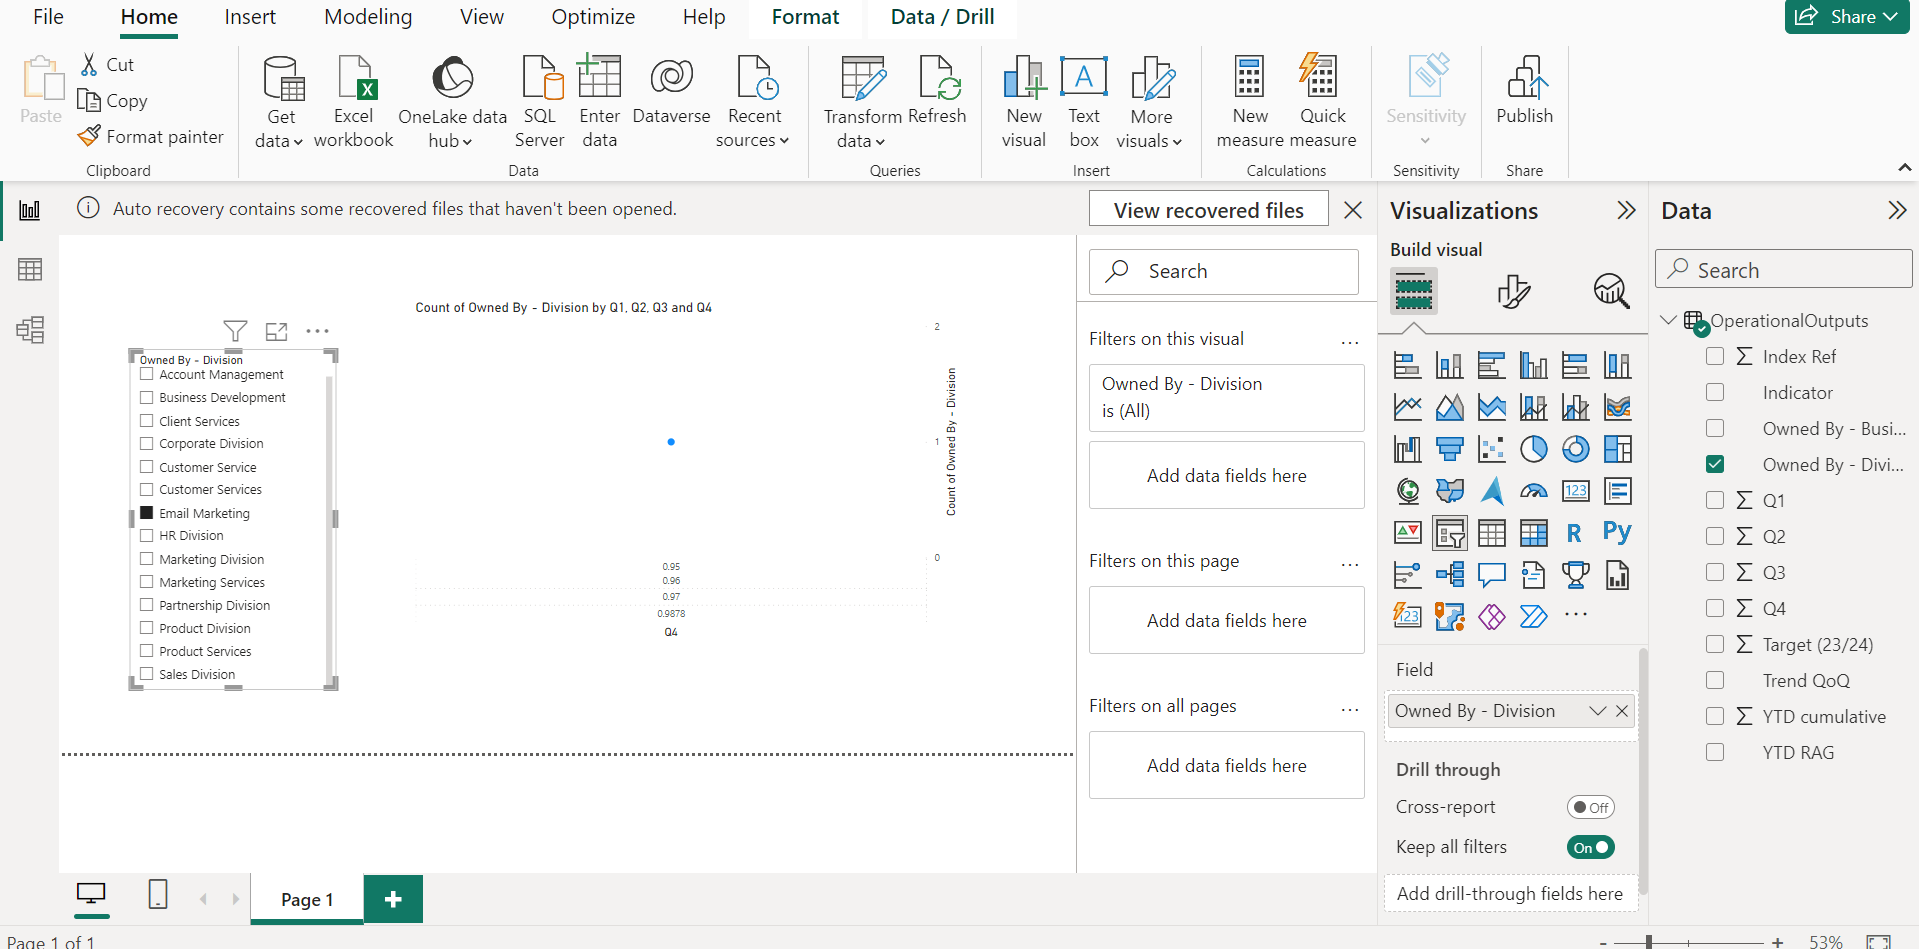Viewport: 1919px width, 949px height.
Task: Switch to the Modeling tab
Action: (368, 17)
